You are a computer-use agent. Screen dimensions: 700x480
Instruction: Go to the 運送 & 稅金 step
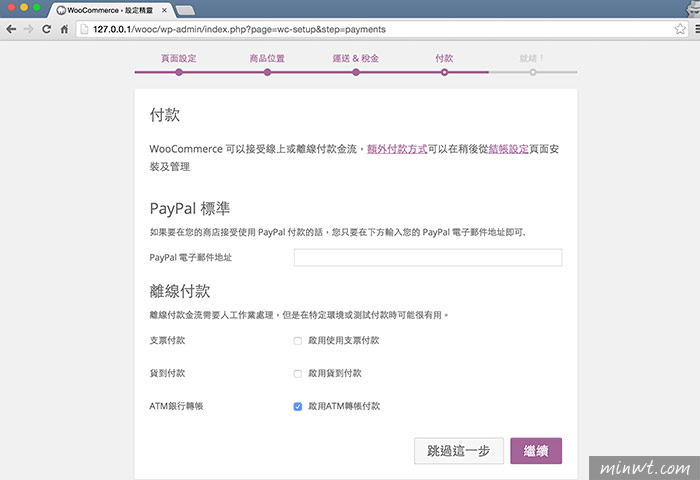click(x=355, y=58)
